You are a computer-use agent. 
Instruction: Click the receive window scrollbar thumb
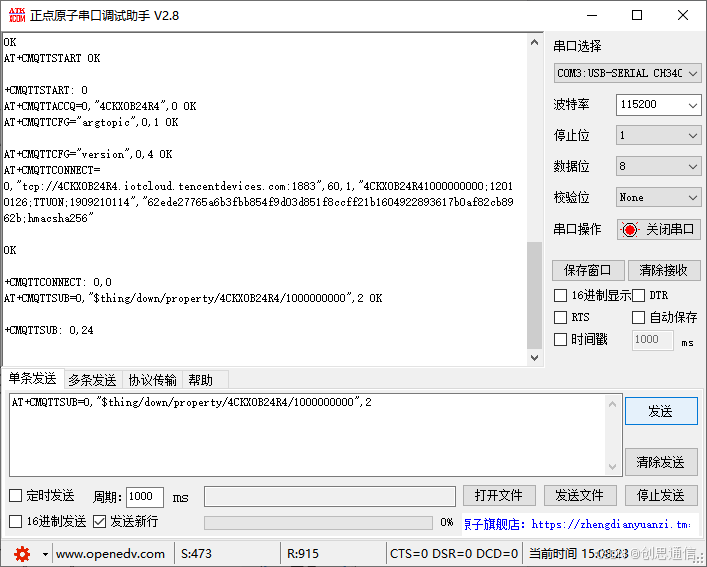tap(535, 295)
